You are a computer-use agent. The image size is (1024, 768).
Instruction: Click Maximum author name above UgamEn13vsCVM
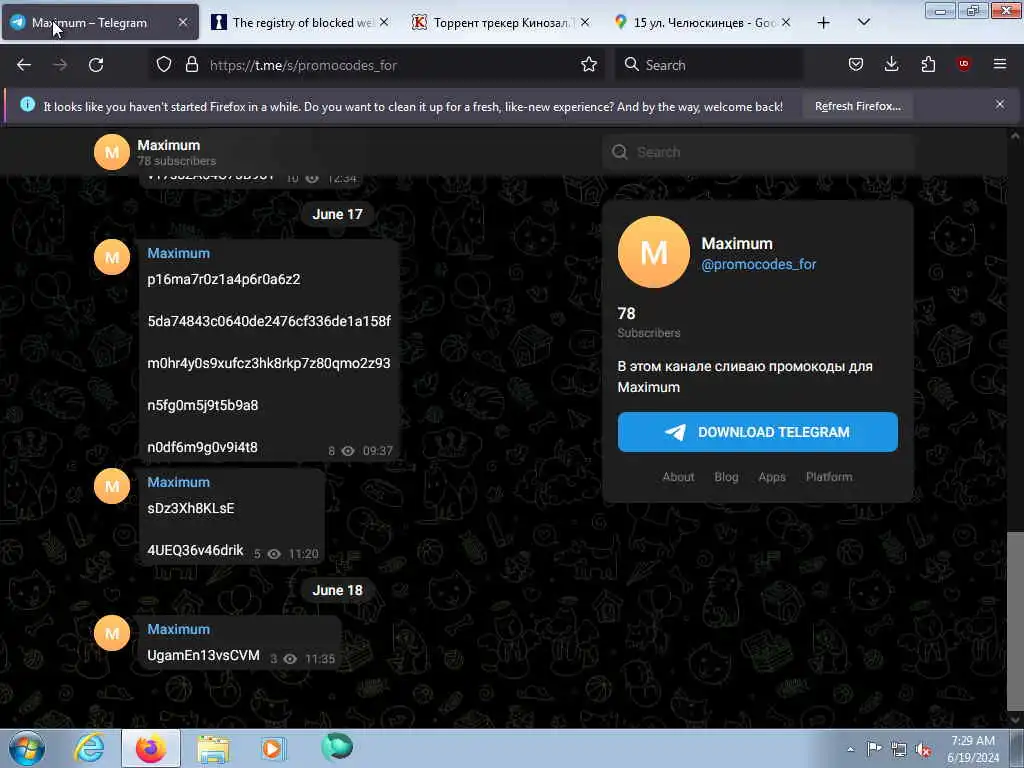[178, 629]
